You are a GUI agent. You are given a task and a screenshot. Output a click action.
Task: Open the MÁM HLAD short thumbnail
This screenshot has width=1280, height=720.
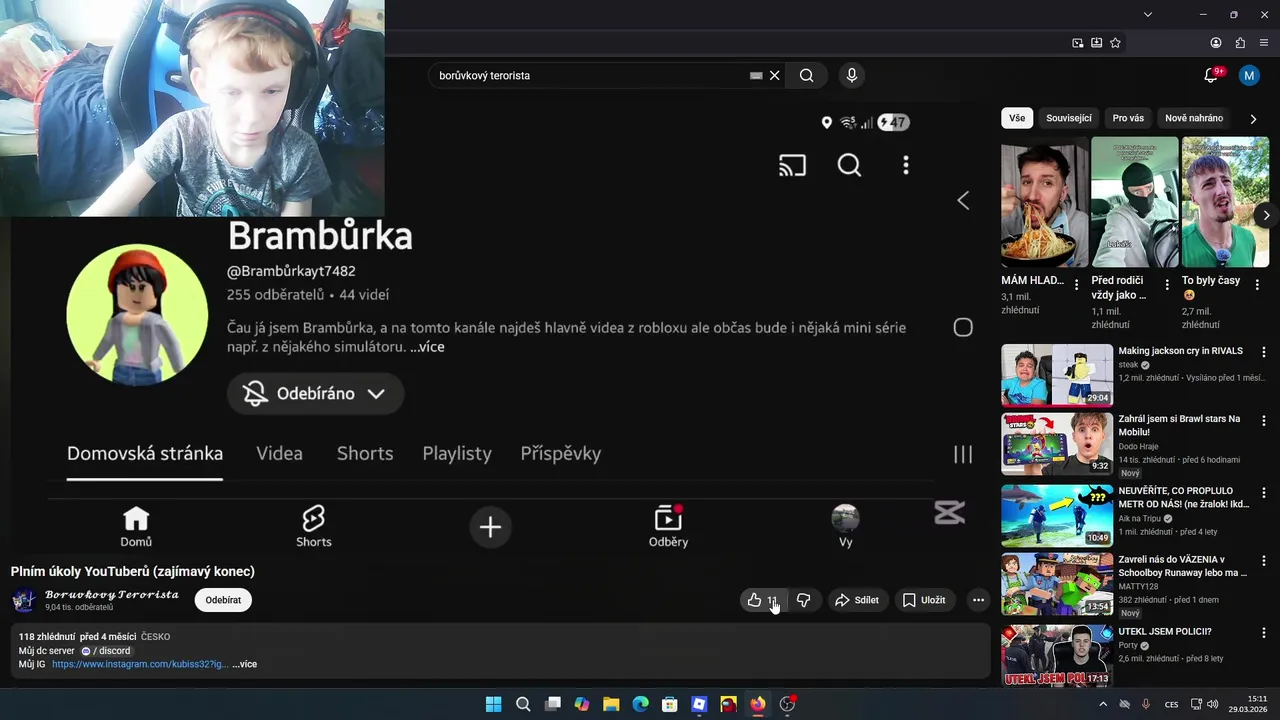(1045, 203)
